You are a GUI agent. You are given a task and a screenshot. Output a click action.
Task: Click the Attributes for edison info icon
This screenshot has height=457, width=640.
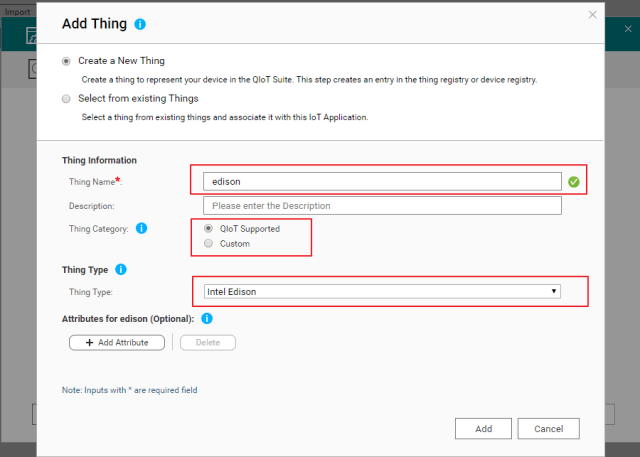click(207, 319)
